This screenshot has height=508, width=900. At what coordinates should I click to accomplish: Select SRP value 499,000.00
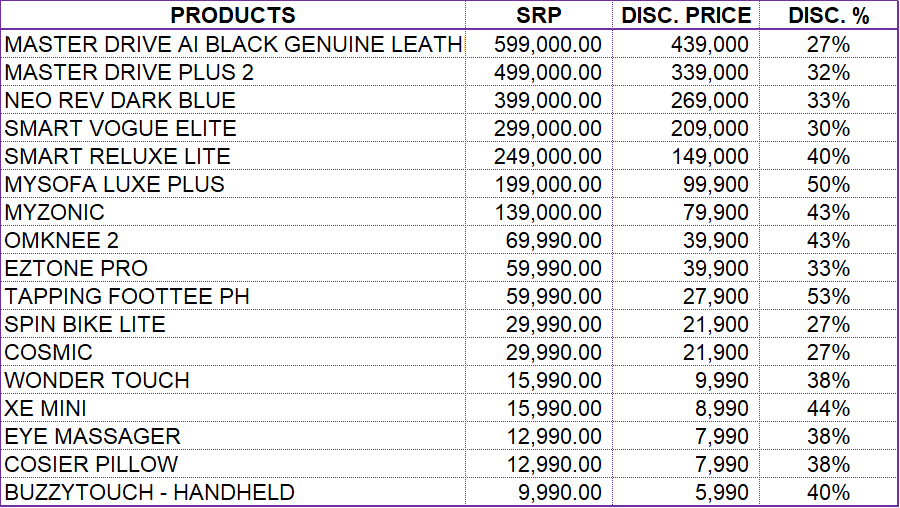[538, 72]
